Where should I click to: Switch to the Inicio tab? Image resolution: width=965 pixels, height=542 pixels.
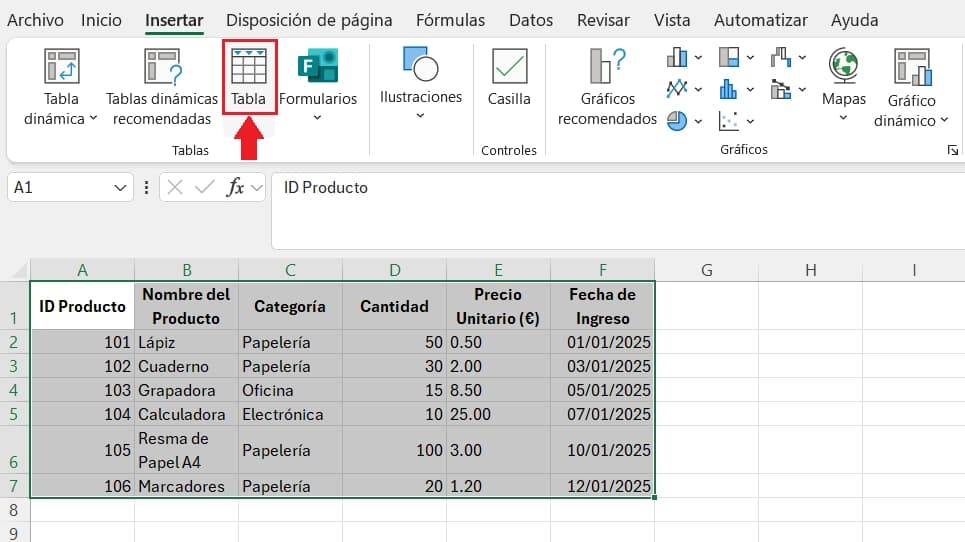click(x=102, y=20)
